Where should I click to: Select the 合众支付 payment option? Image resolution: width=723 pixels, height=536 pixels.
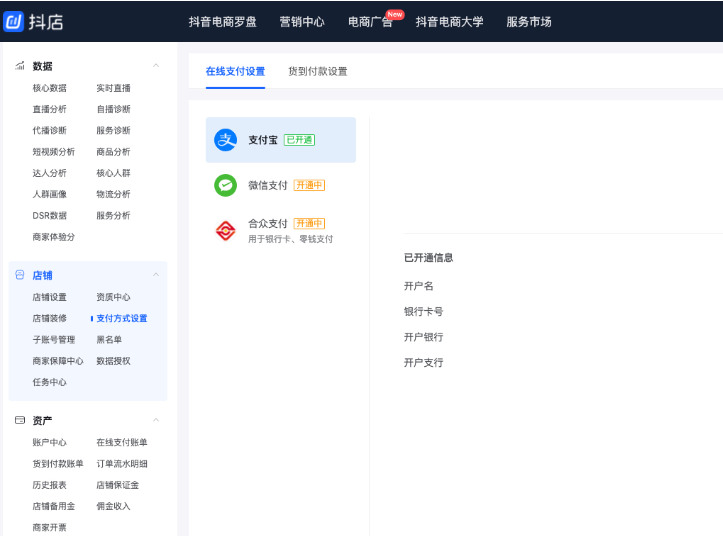point(281,230)
